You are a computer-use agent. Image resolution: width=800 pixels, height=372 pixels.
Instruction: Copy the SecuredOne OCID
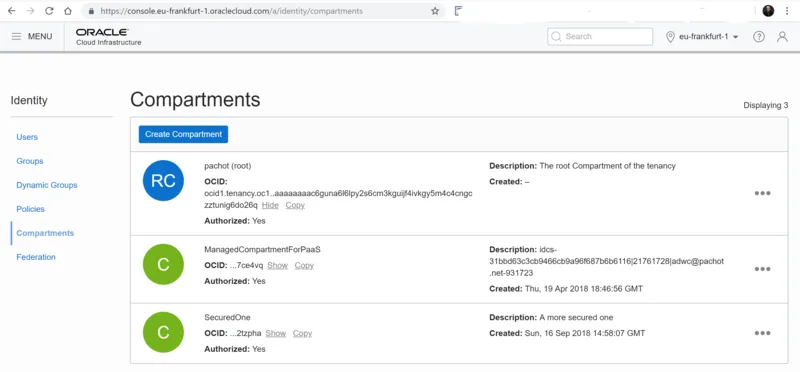click(302, 333)
